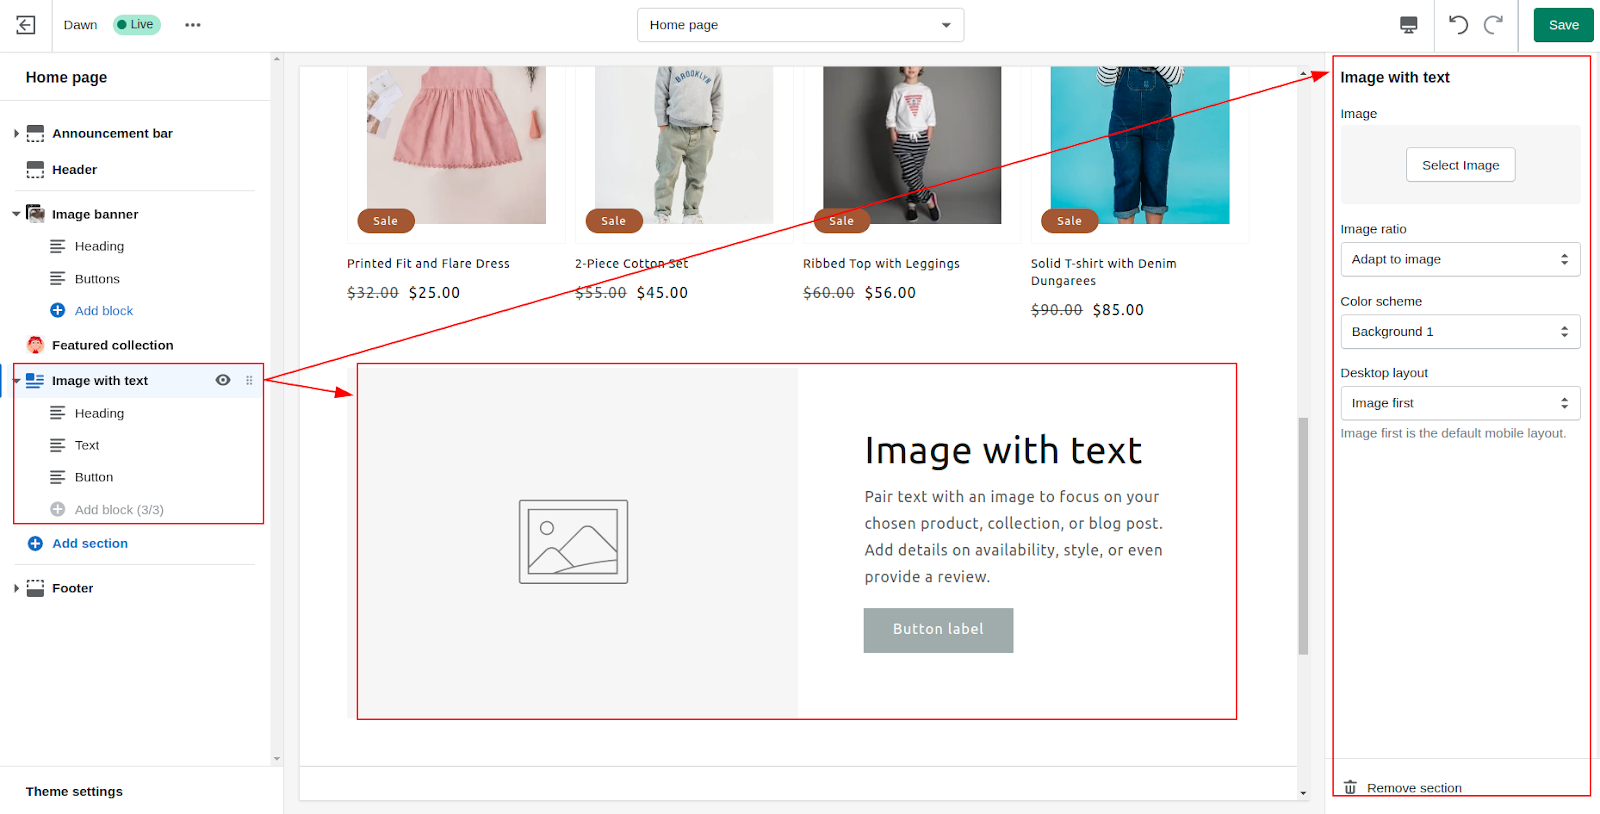Open the Image ratio dropdown
The width and height of the screenshot is (1600, 814).
click(1460, 259)
